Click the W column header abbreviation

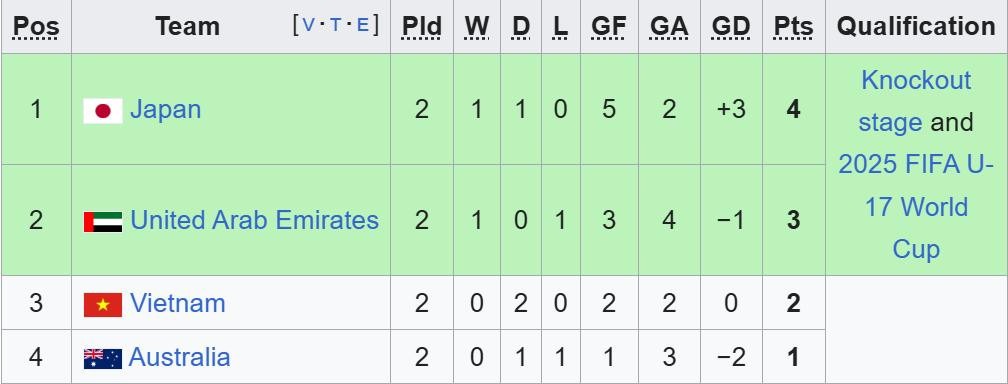point(476,26)
